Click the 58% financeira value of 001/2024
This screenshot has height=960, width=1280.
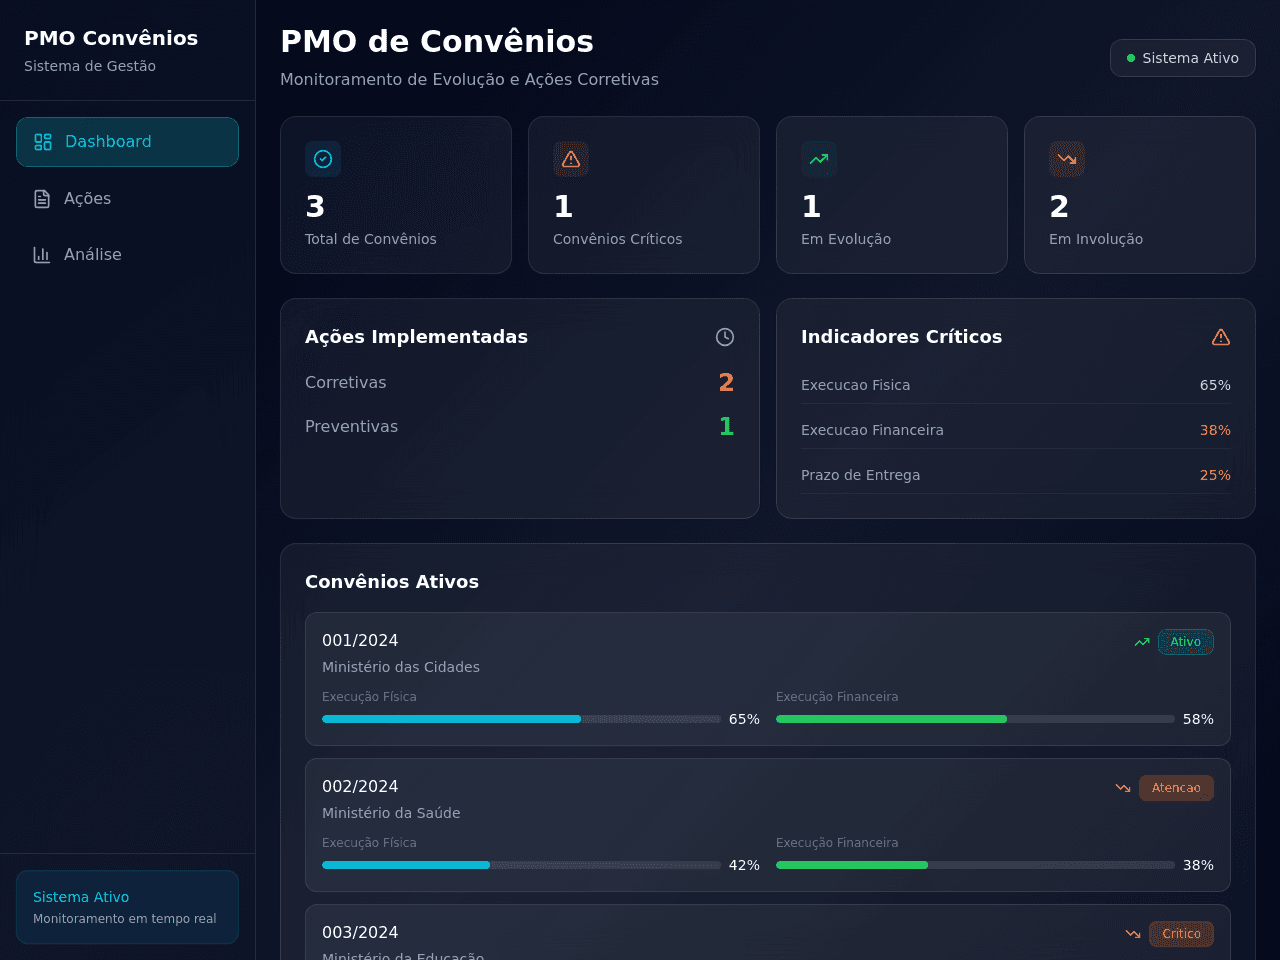coord(1198,719)
